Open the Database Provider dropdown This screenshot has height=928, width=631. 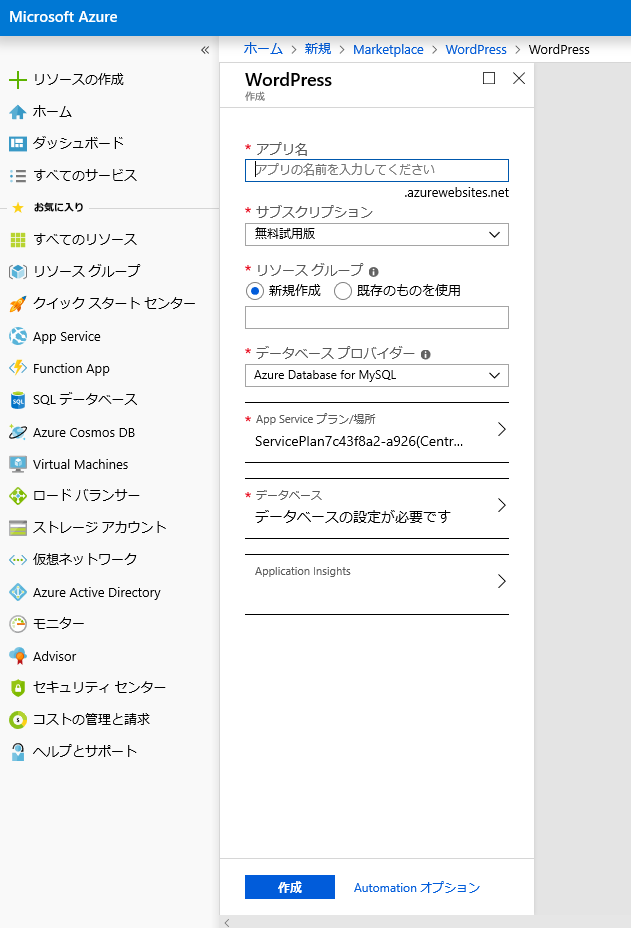click(x=376, y=375)
